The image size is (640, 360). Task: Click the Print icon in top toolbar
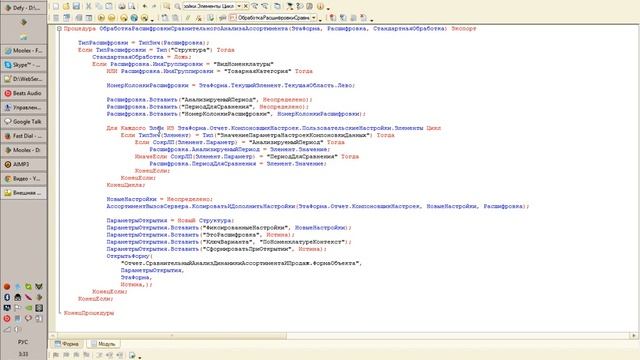point(122,6)
